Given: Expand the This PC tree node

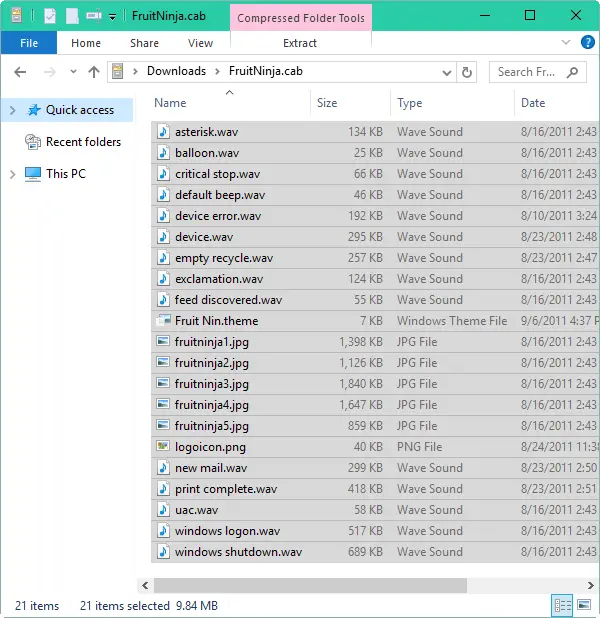Looking at the screenshot, I should coord(13,174).
